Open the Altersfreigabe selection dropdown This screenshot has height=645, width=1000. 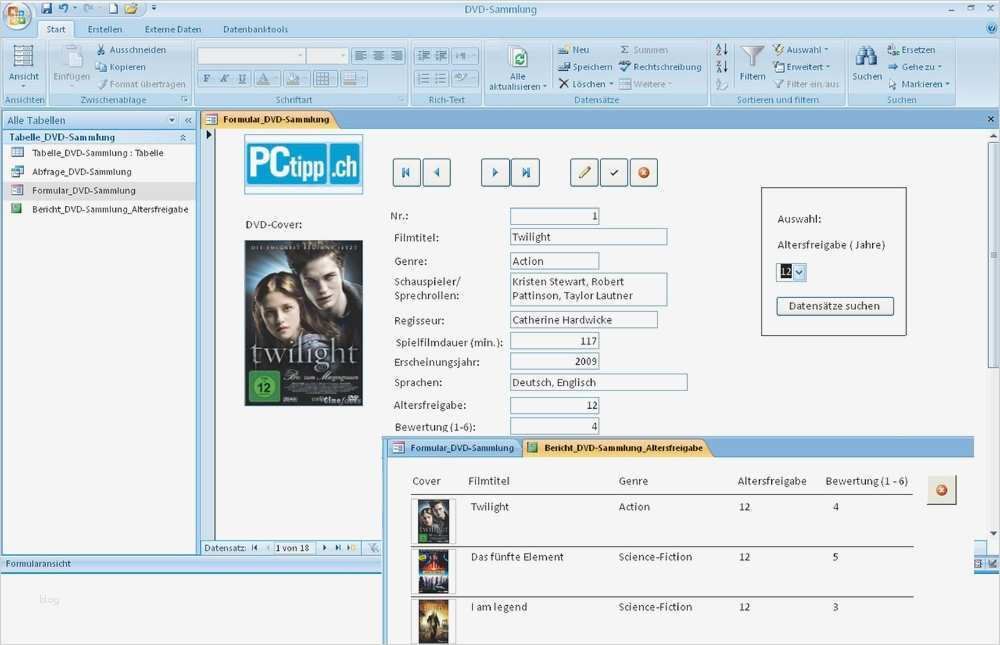pos(799,272)
